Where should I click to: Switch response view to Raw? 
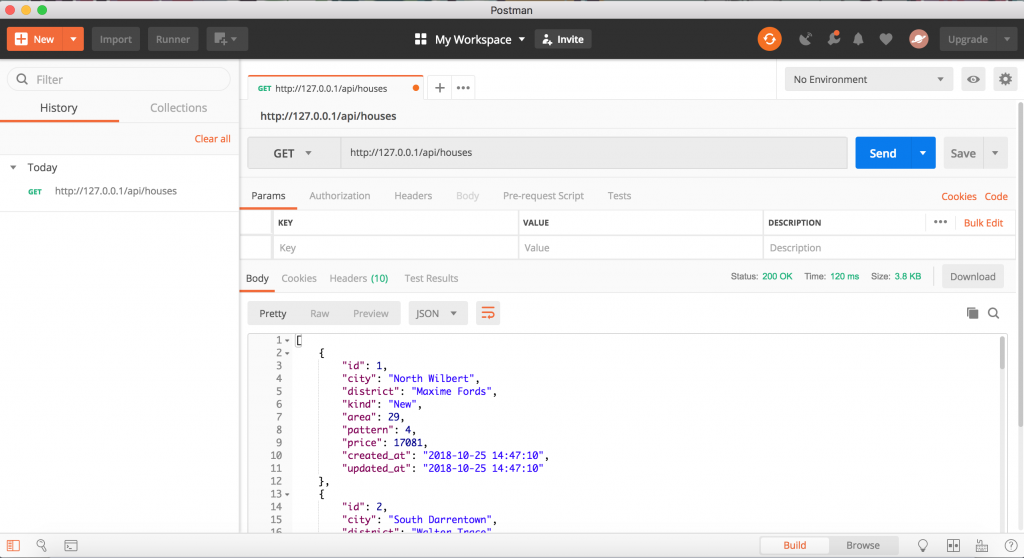point(319,314)
